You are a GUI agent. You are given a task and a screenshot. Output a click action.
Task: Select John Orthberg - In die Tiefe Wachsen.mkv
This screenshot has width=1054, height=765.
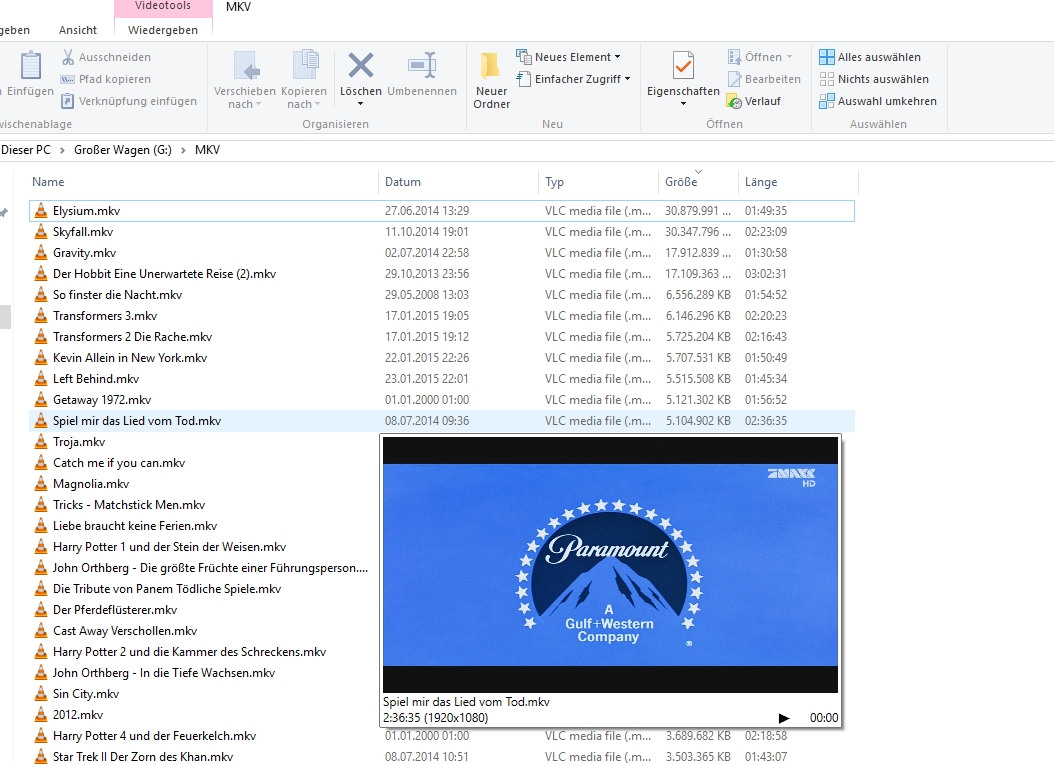click(164, 673)
